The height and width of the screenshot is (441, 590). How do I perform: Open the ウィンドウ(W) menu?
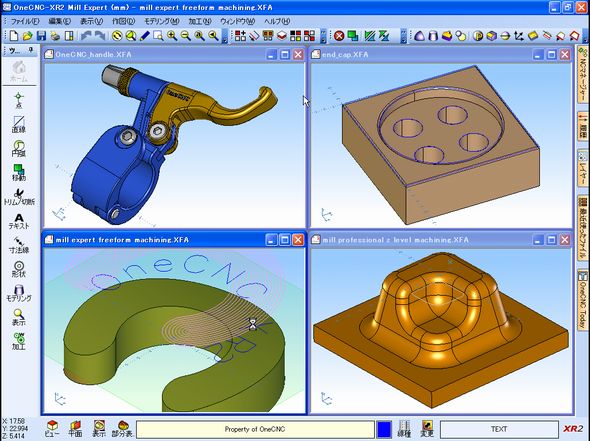pyautogui.click(x=237, y=21)
